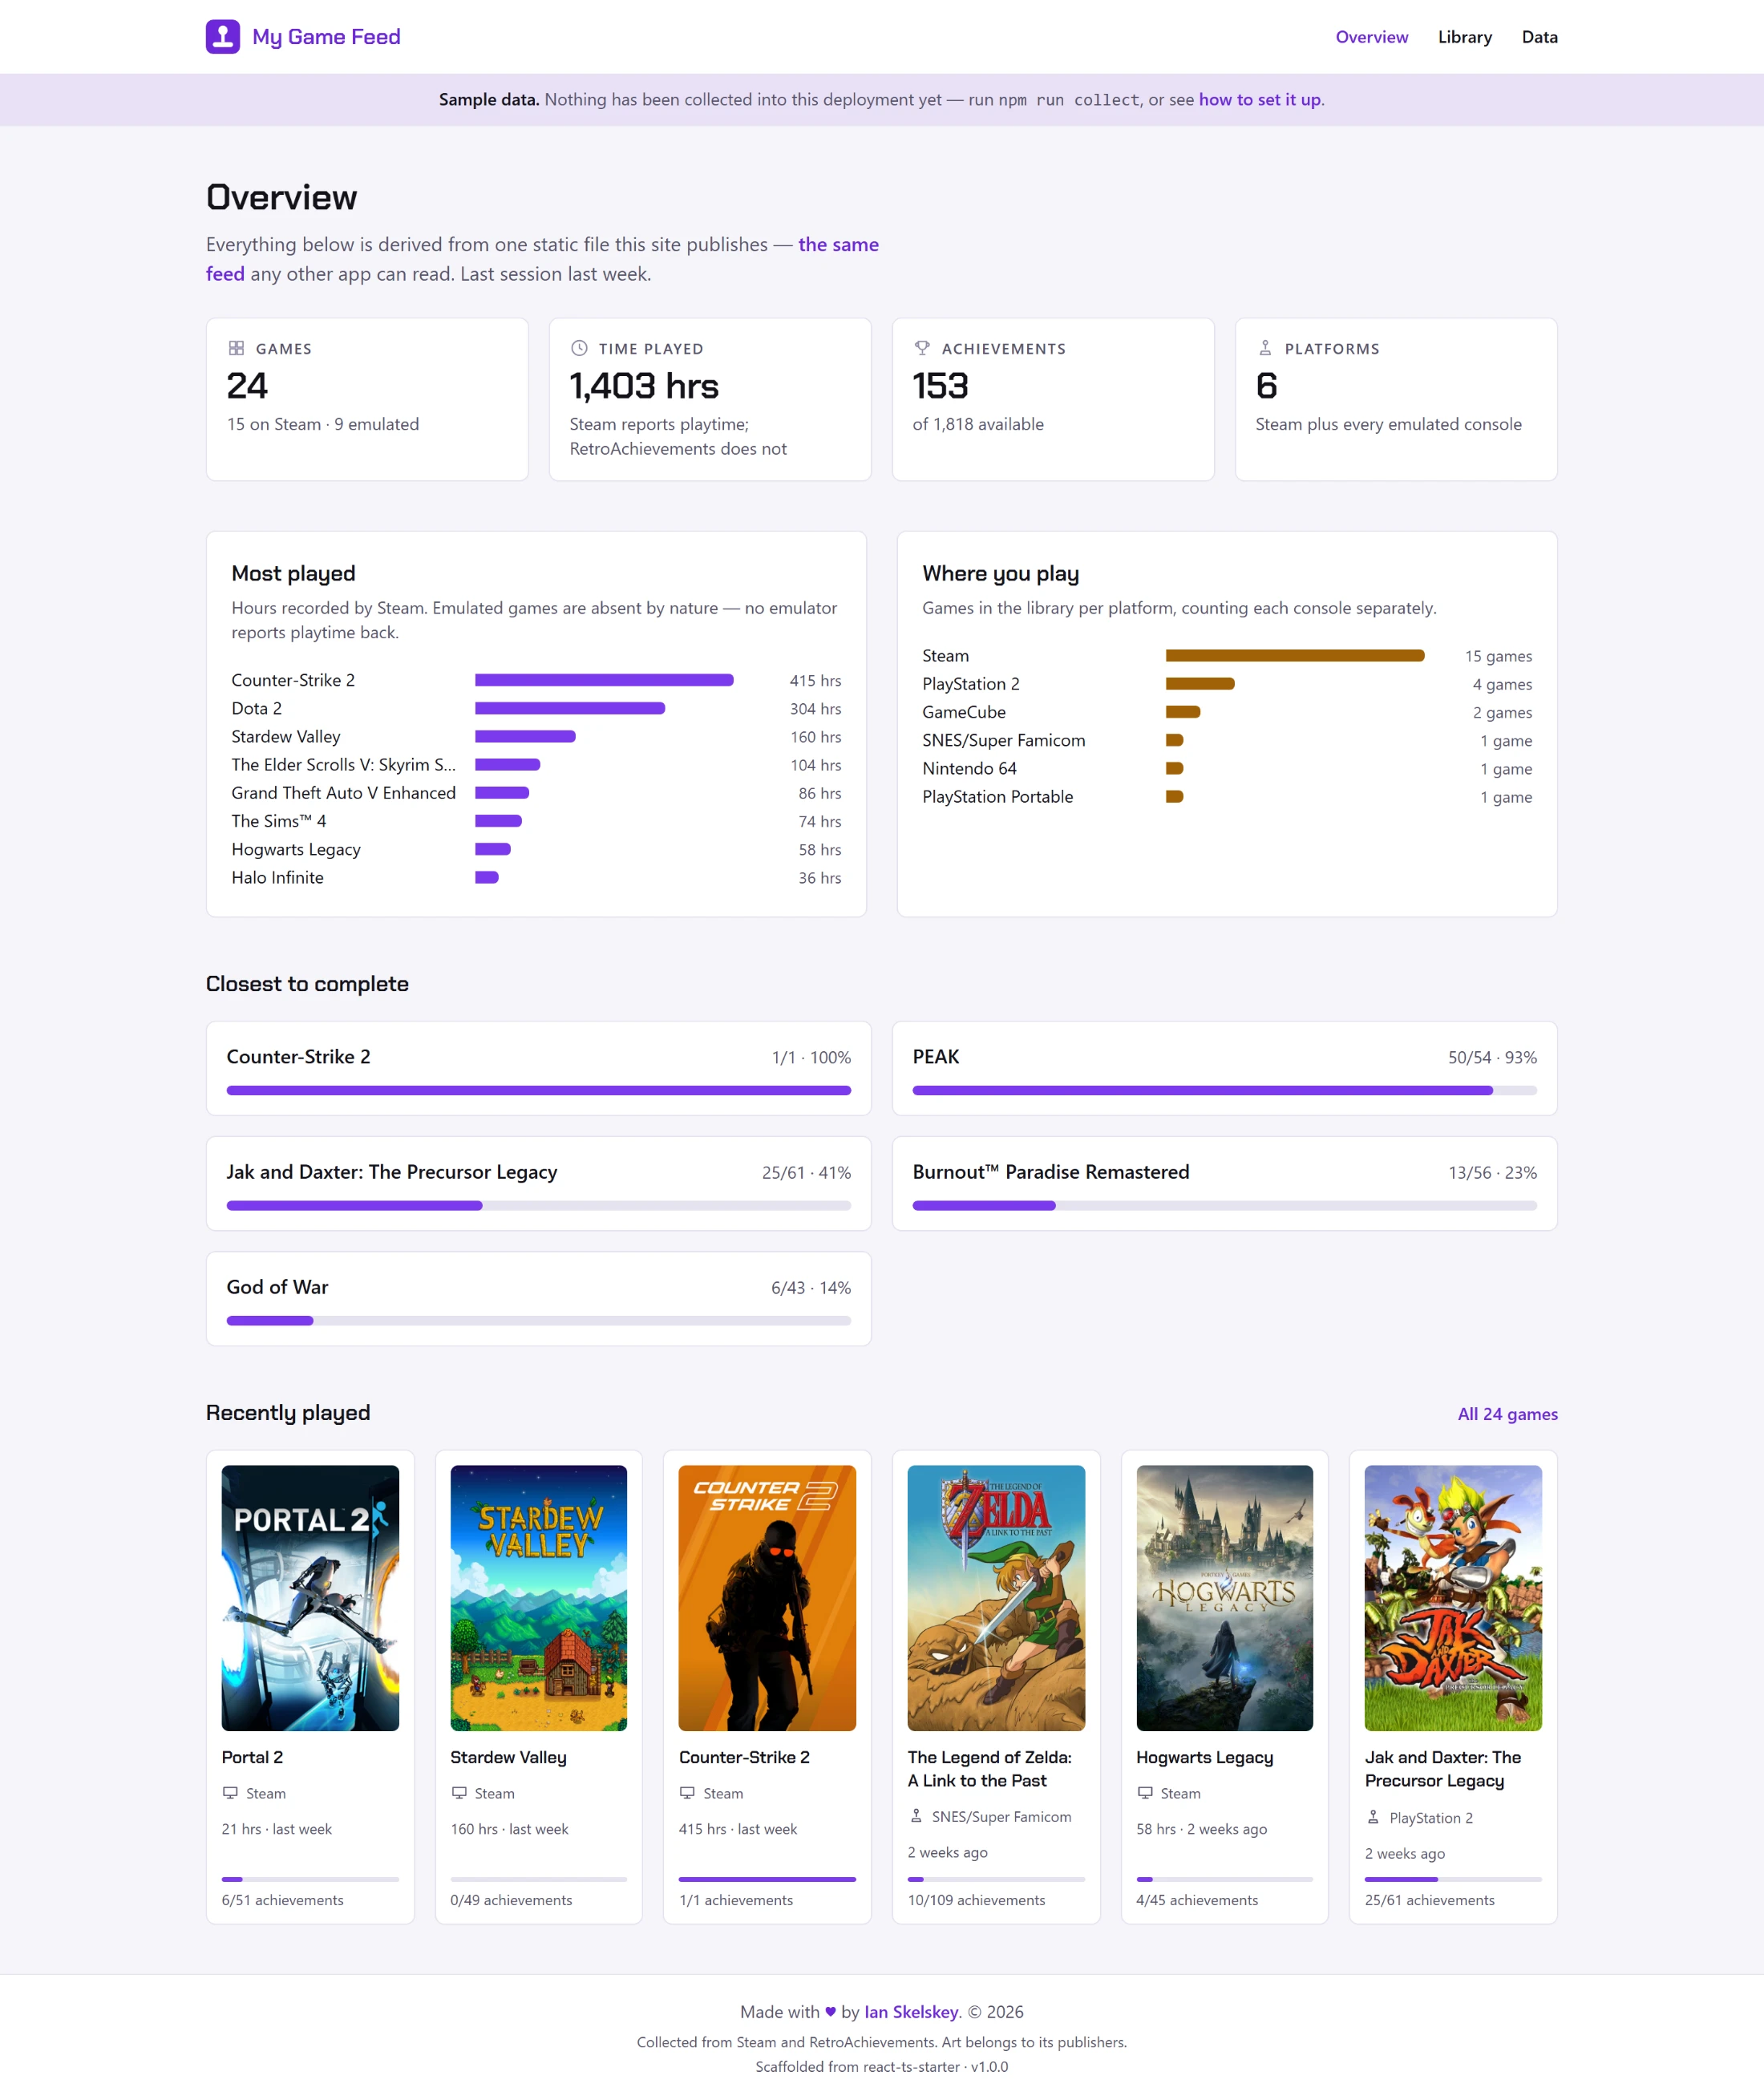This screenshot has width=1764, height=2100.
Task: Click the My Game Feed title link
Action: (x=326, y=37)
